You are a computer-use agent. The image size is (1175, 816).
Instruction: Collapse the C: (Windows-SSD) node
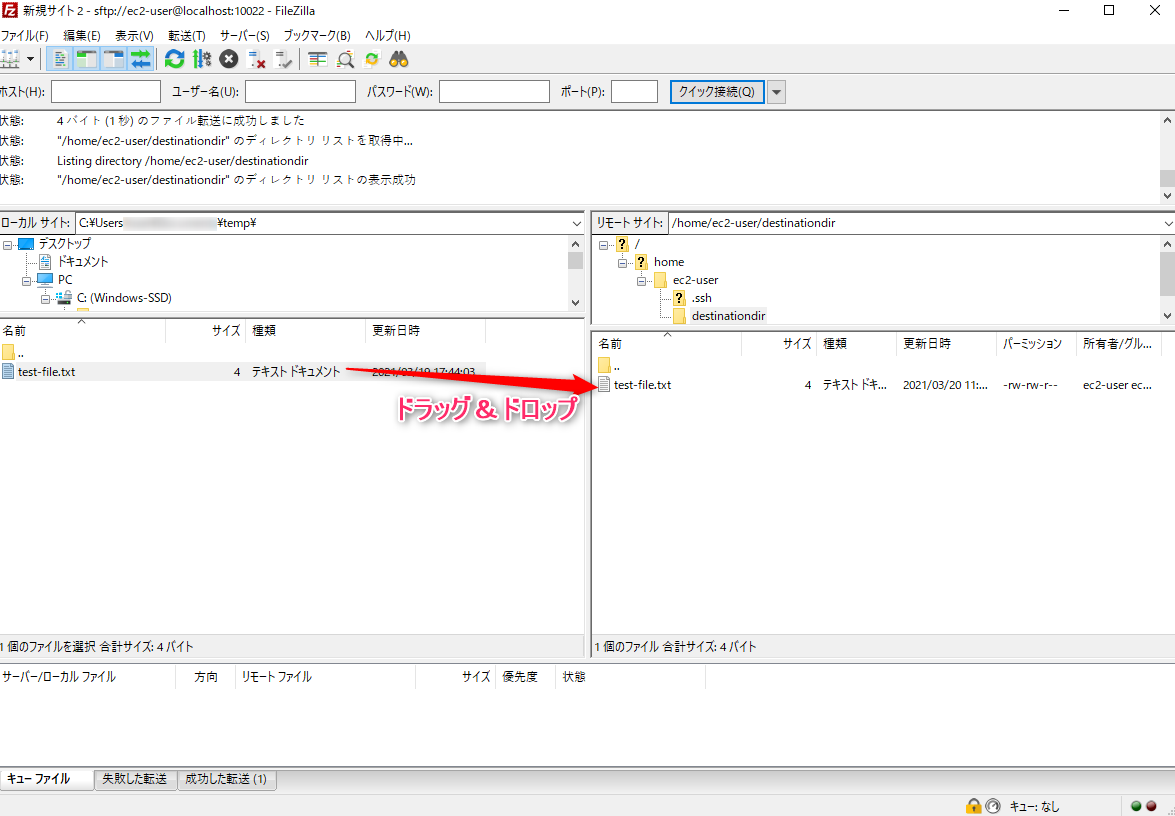coord(45,298)
